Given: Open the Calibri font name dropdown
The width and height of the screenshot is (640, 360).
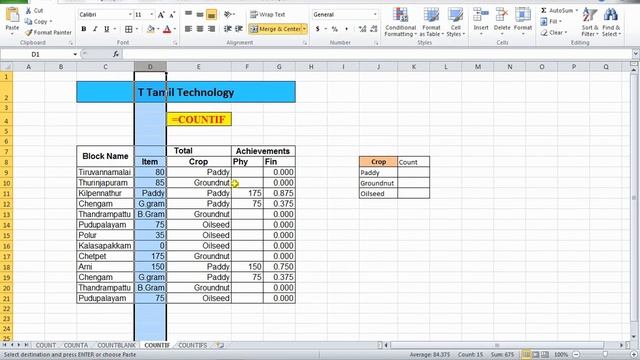Looking at the screenshot, I should click(130, 15).
